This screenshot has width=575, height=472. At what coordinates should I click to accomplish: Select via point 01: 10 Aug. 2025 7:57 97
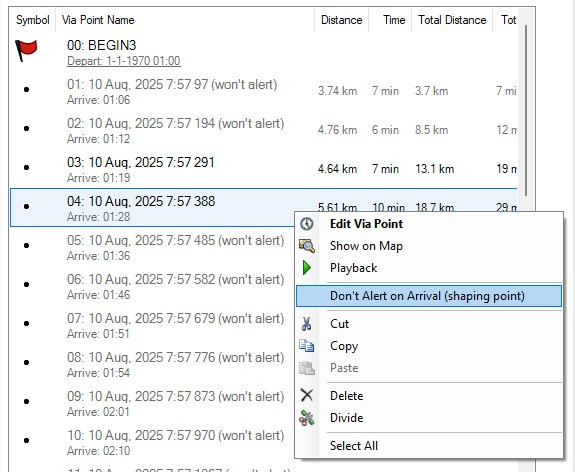pos(263,91)
